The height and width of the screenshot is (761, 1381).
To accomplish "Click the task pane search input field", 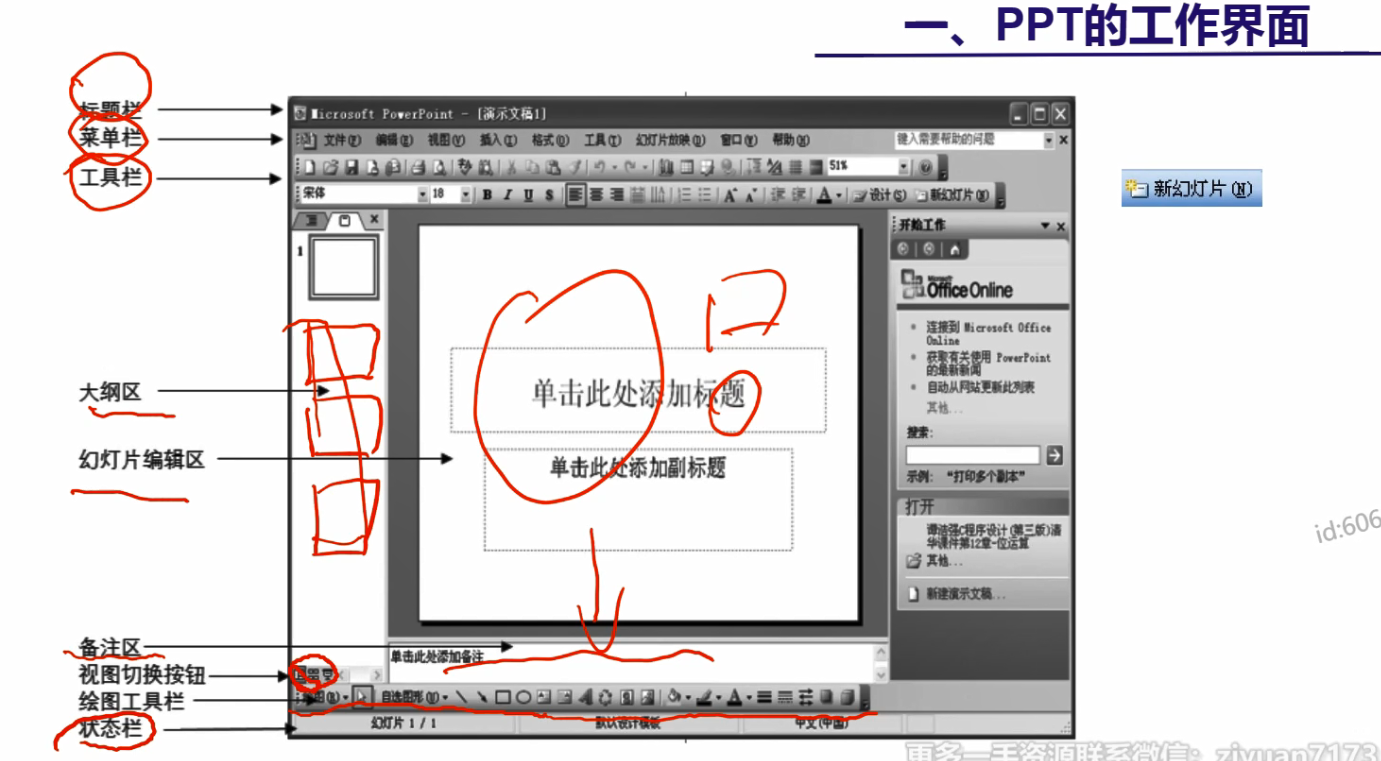I will (x=973, y=455).
